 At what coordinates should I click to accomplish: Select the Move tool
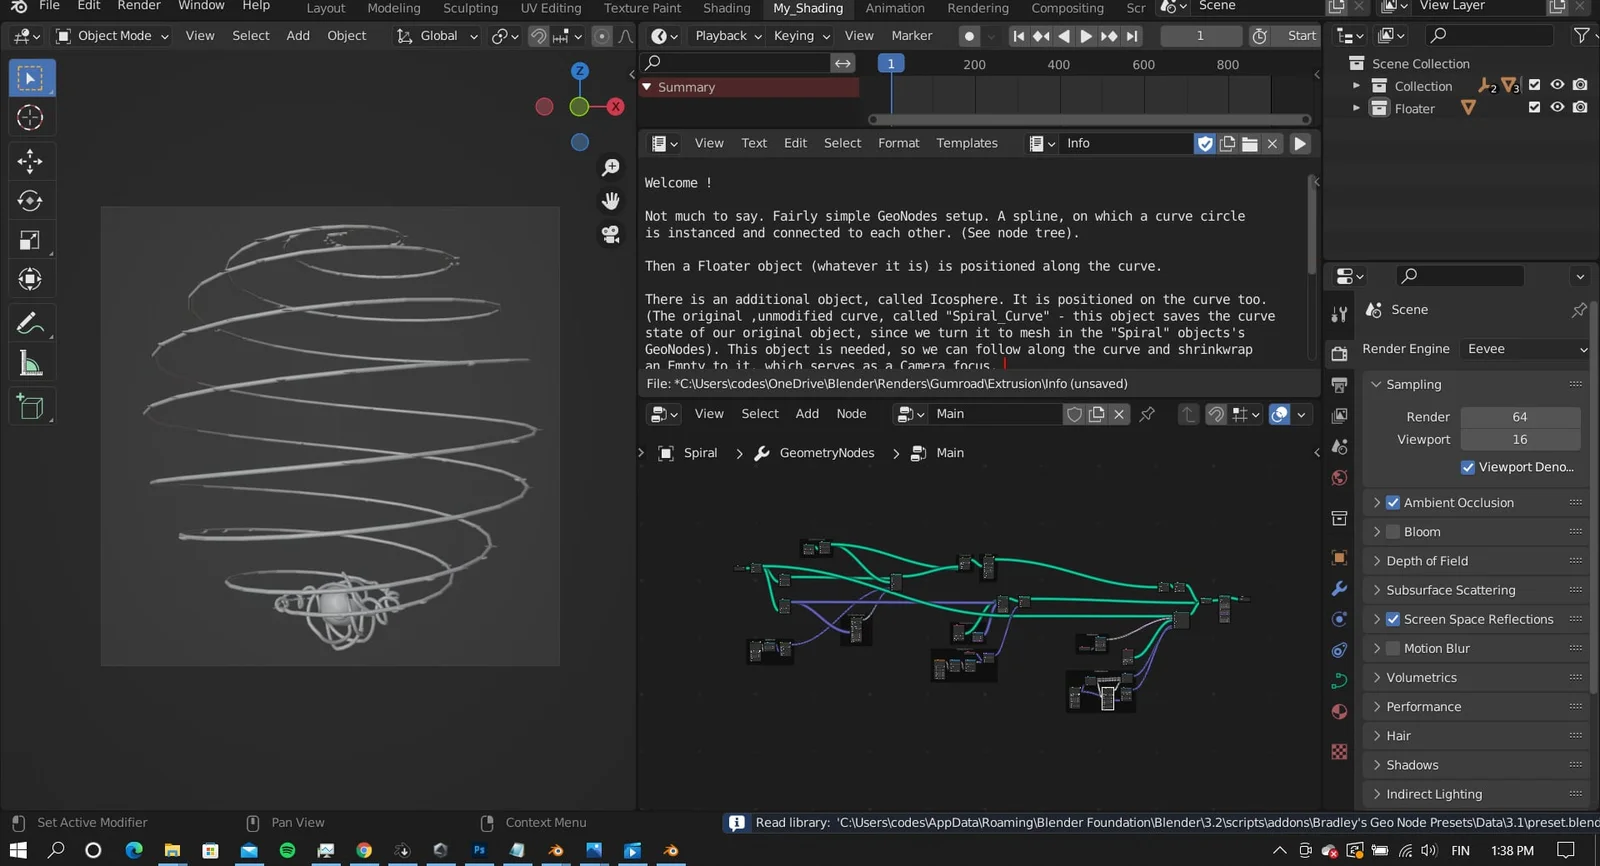[x=31, y=161]
